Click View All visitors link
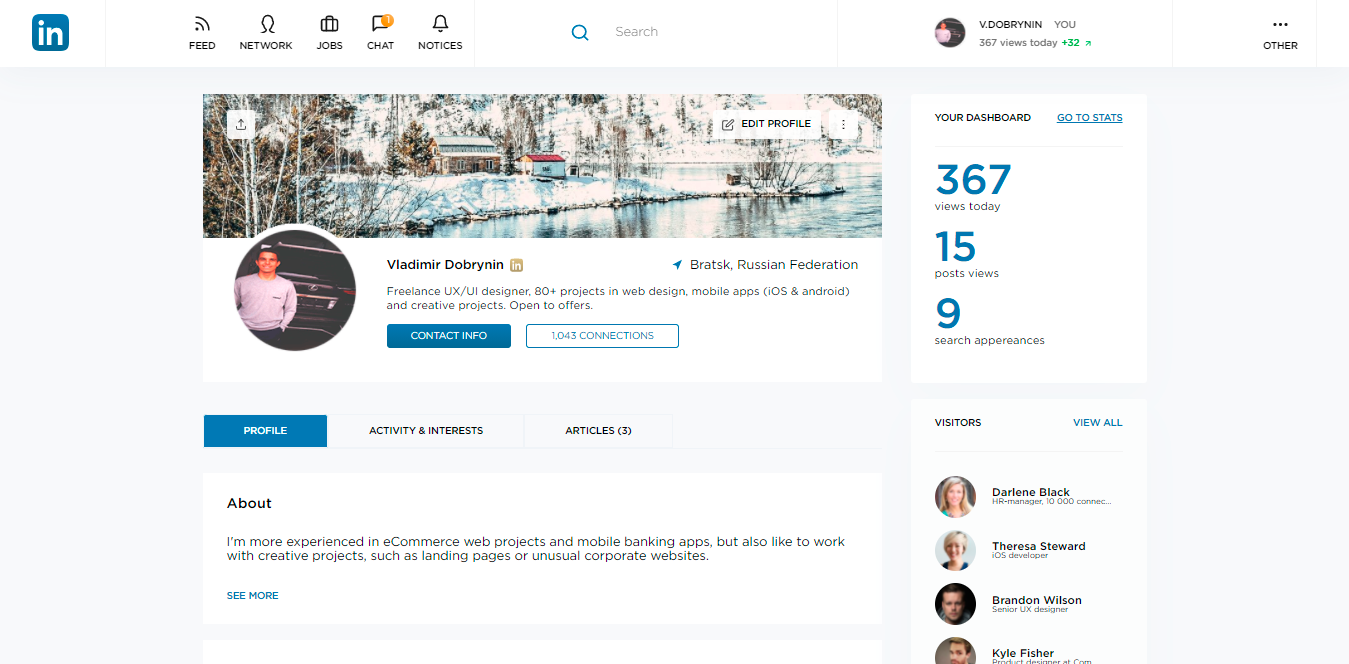 (1098, 423)
